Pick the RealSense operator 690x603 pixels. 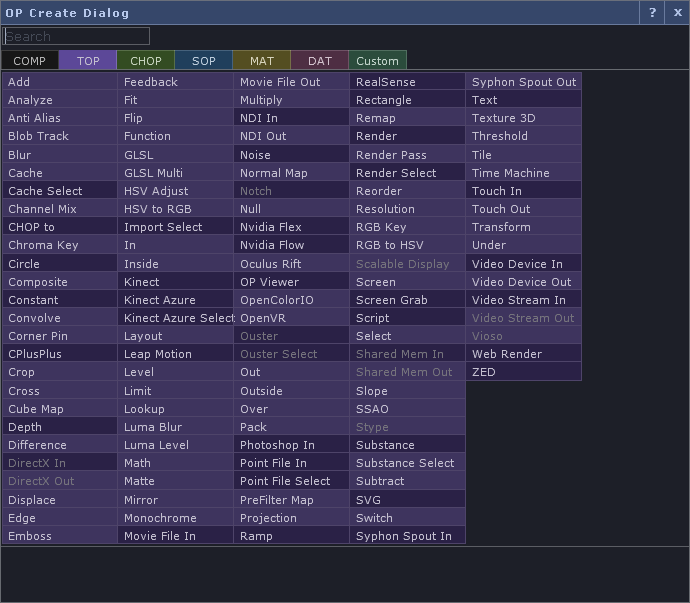click(407, 82)
